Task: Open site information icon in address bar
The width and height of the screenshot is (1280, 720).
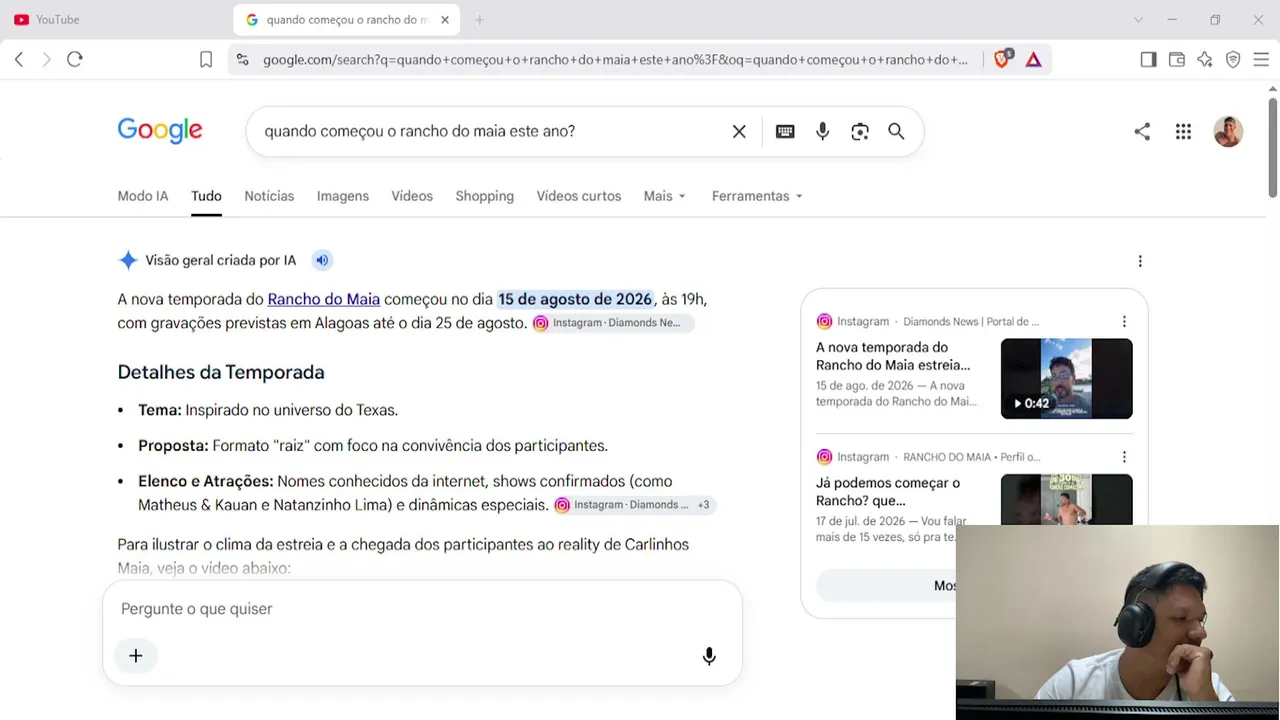Action: pos(242,60)
